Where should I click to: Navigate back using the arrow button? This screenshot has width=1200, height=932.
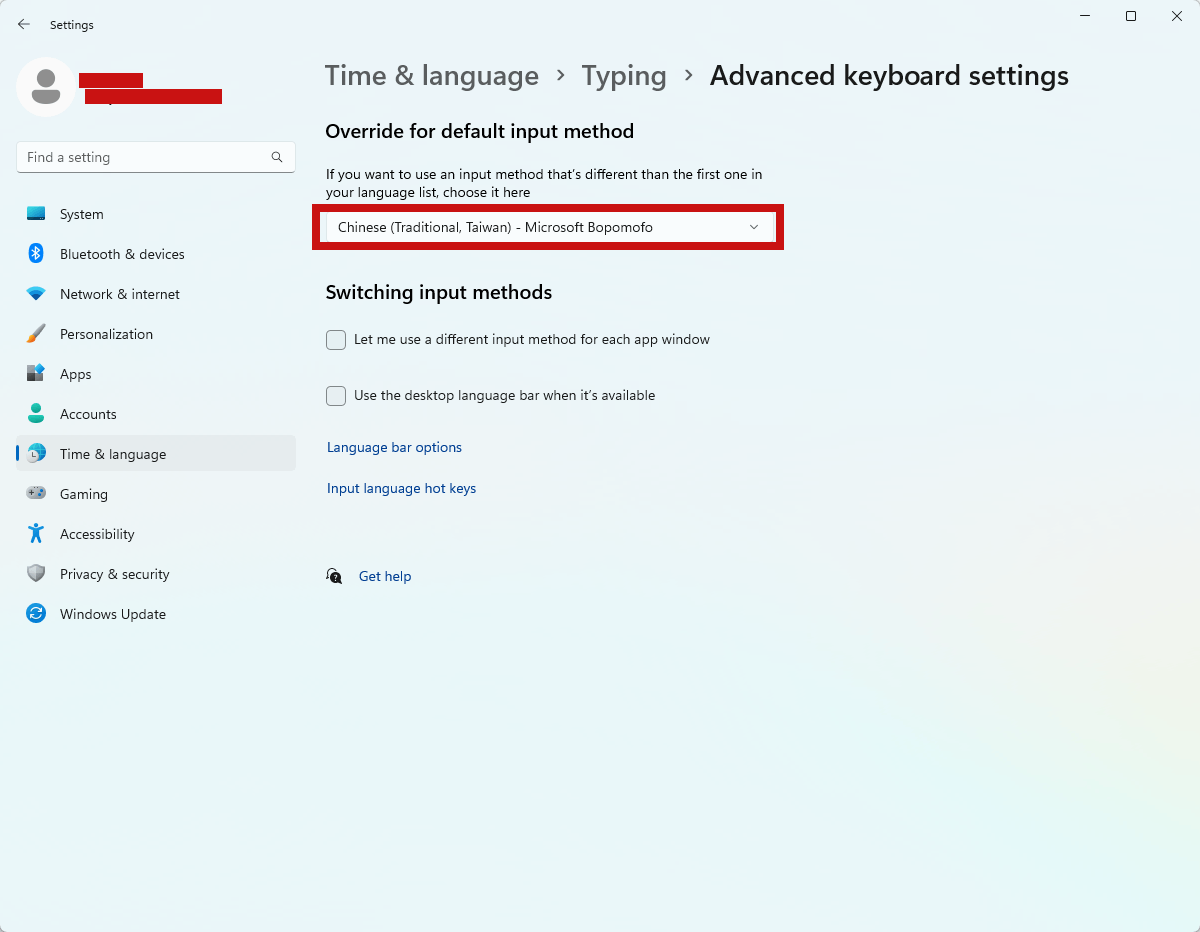[24, 24]
